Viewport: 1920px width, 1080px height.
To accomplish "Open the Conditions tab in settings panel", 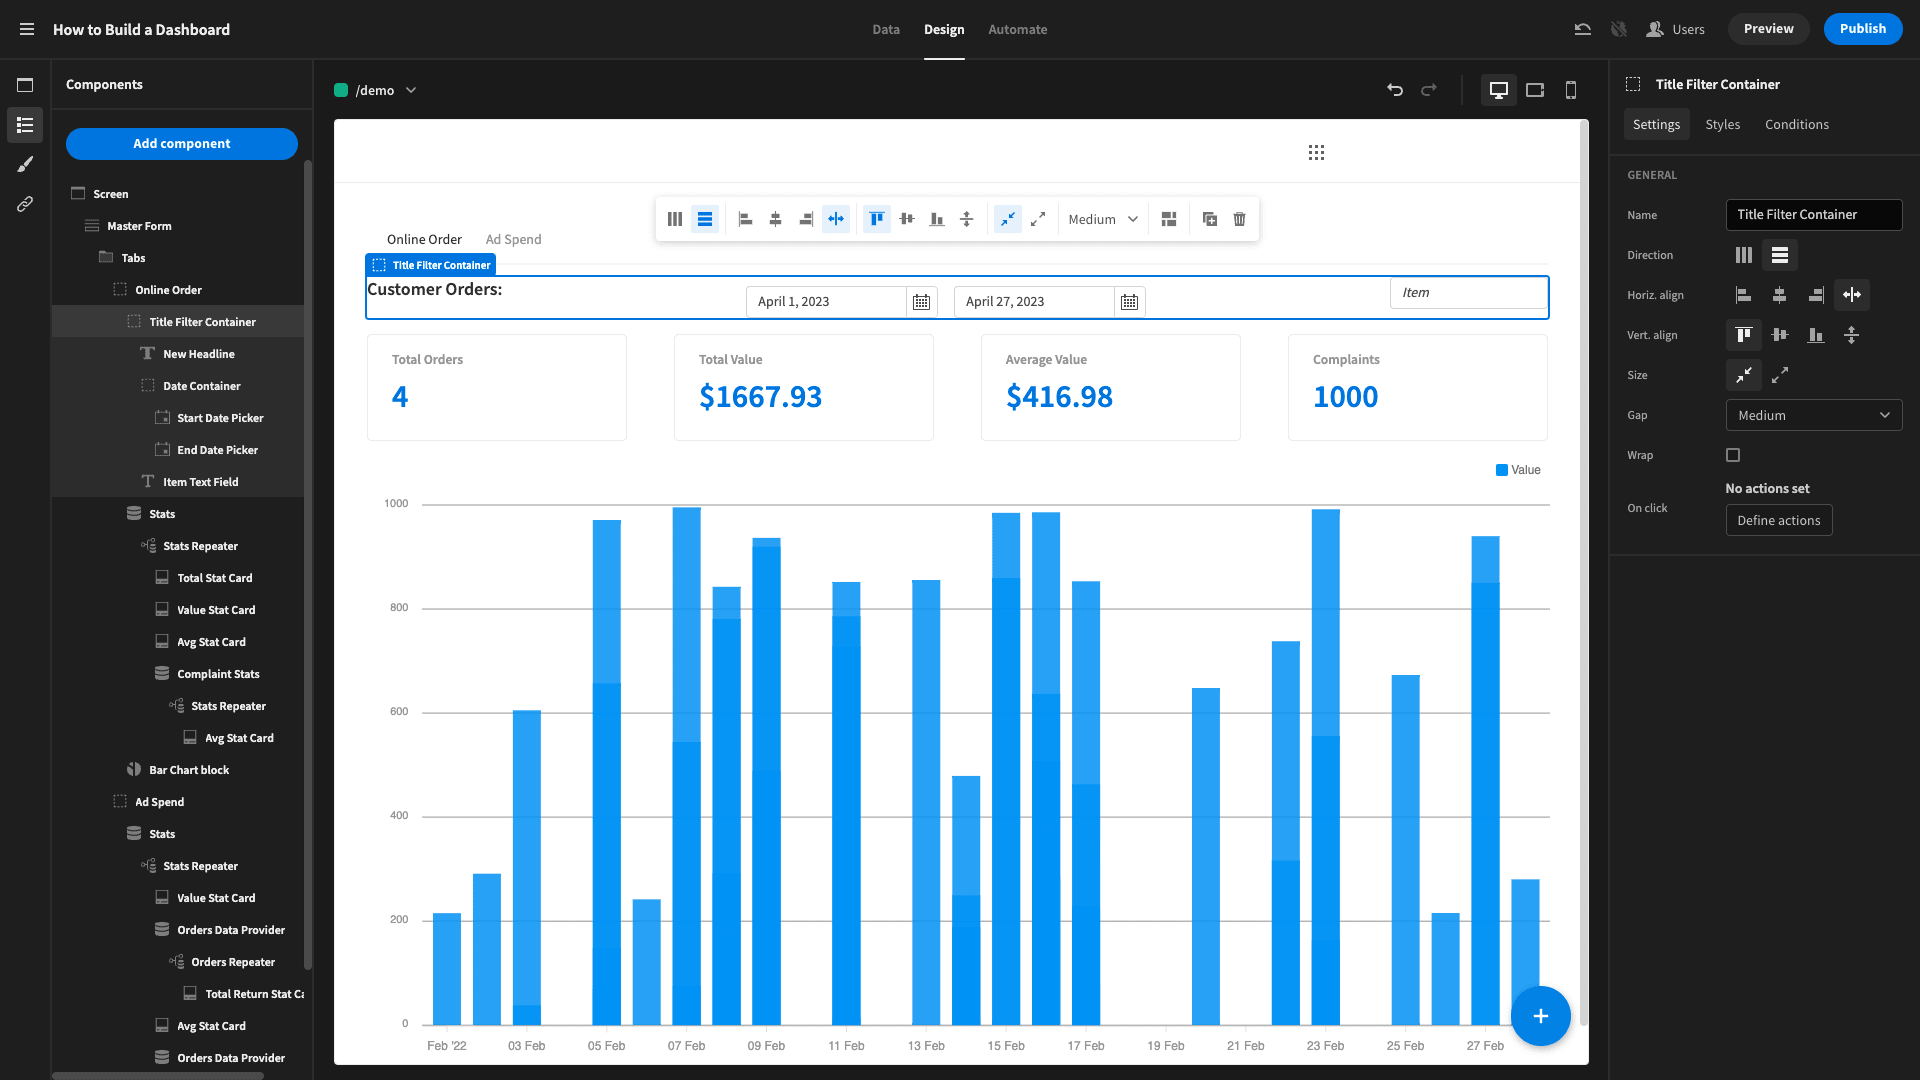I will pyautogui.click(x=1797, y=124).
